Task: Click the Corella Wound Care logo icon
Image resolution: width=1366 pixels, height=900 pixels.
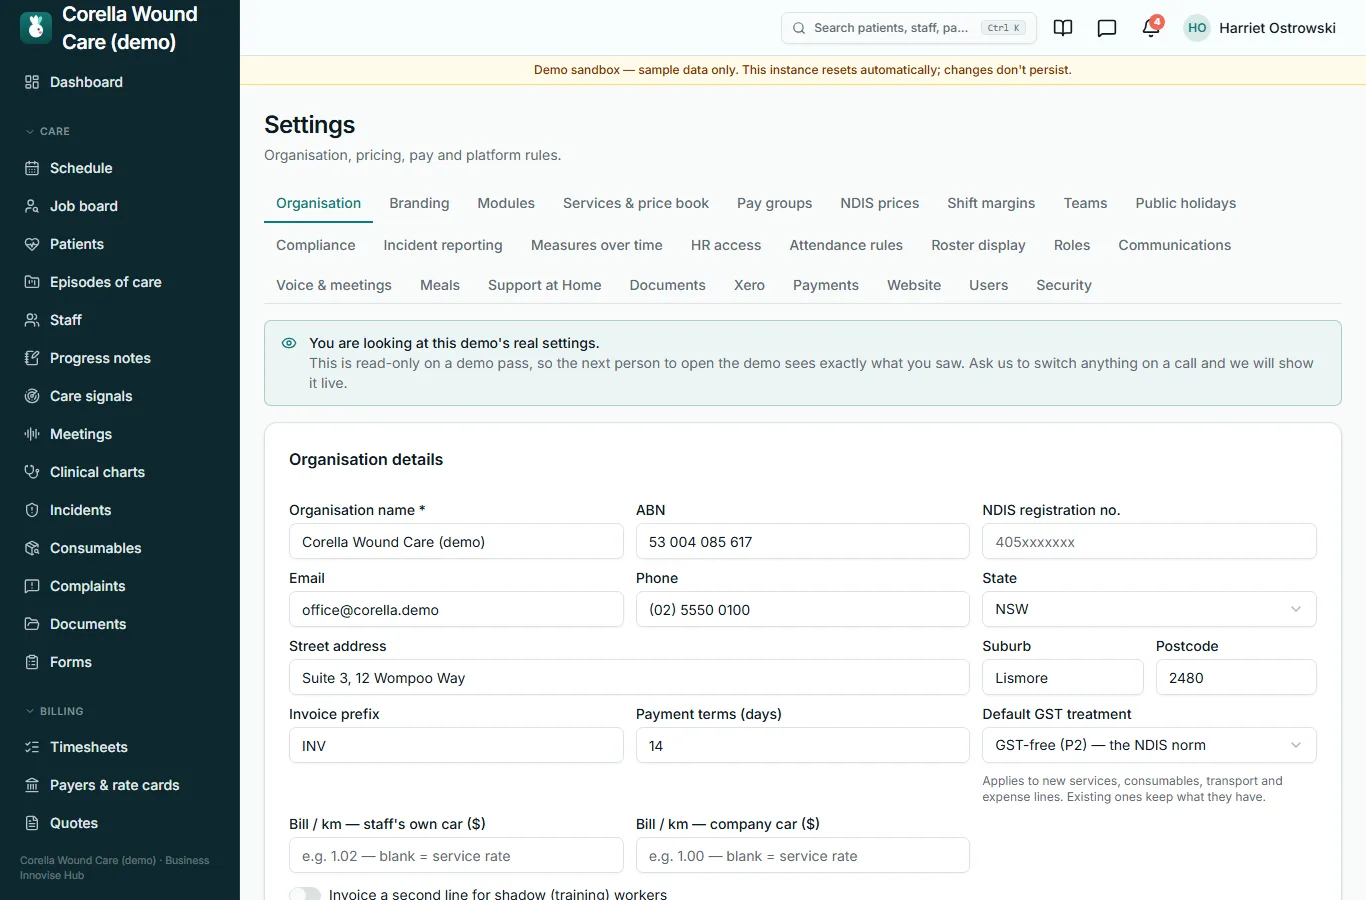Action: pyautogui.click(x=36, y=28)
